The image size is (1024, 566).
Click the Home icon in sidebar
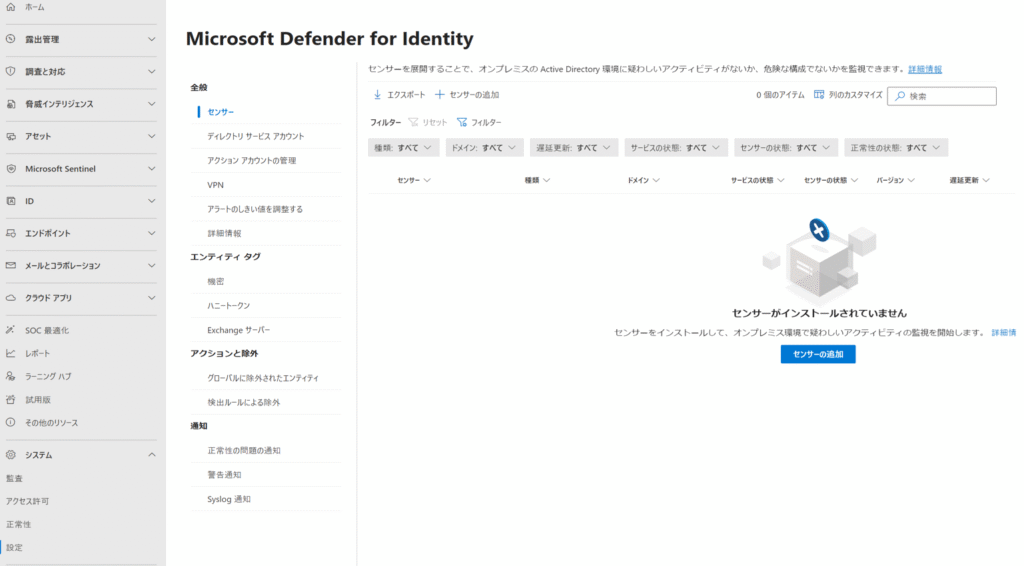coord(10,7)
